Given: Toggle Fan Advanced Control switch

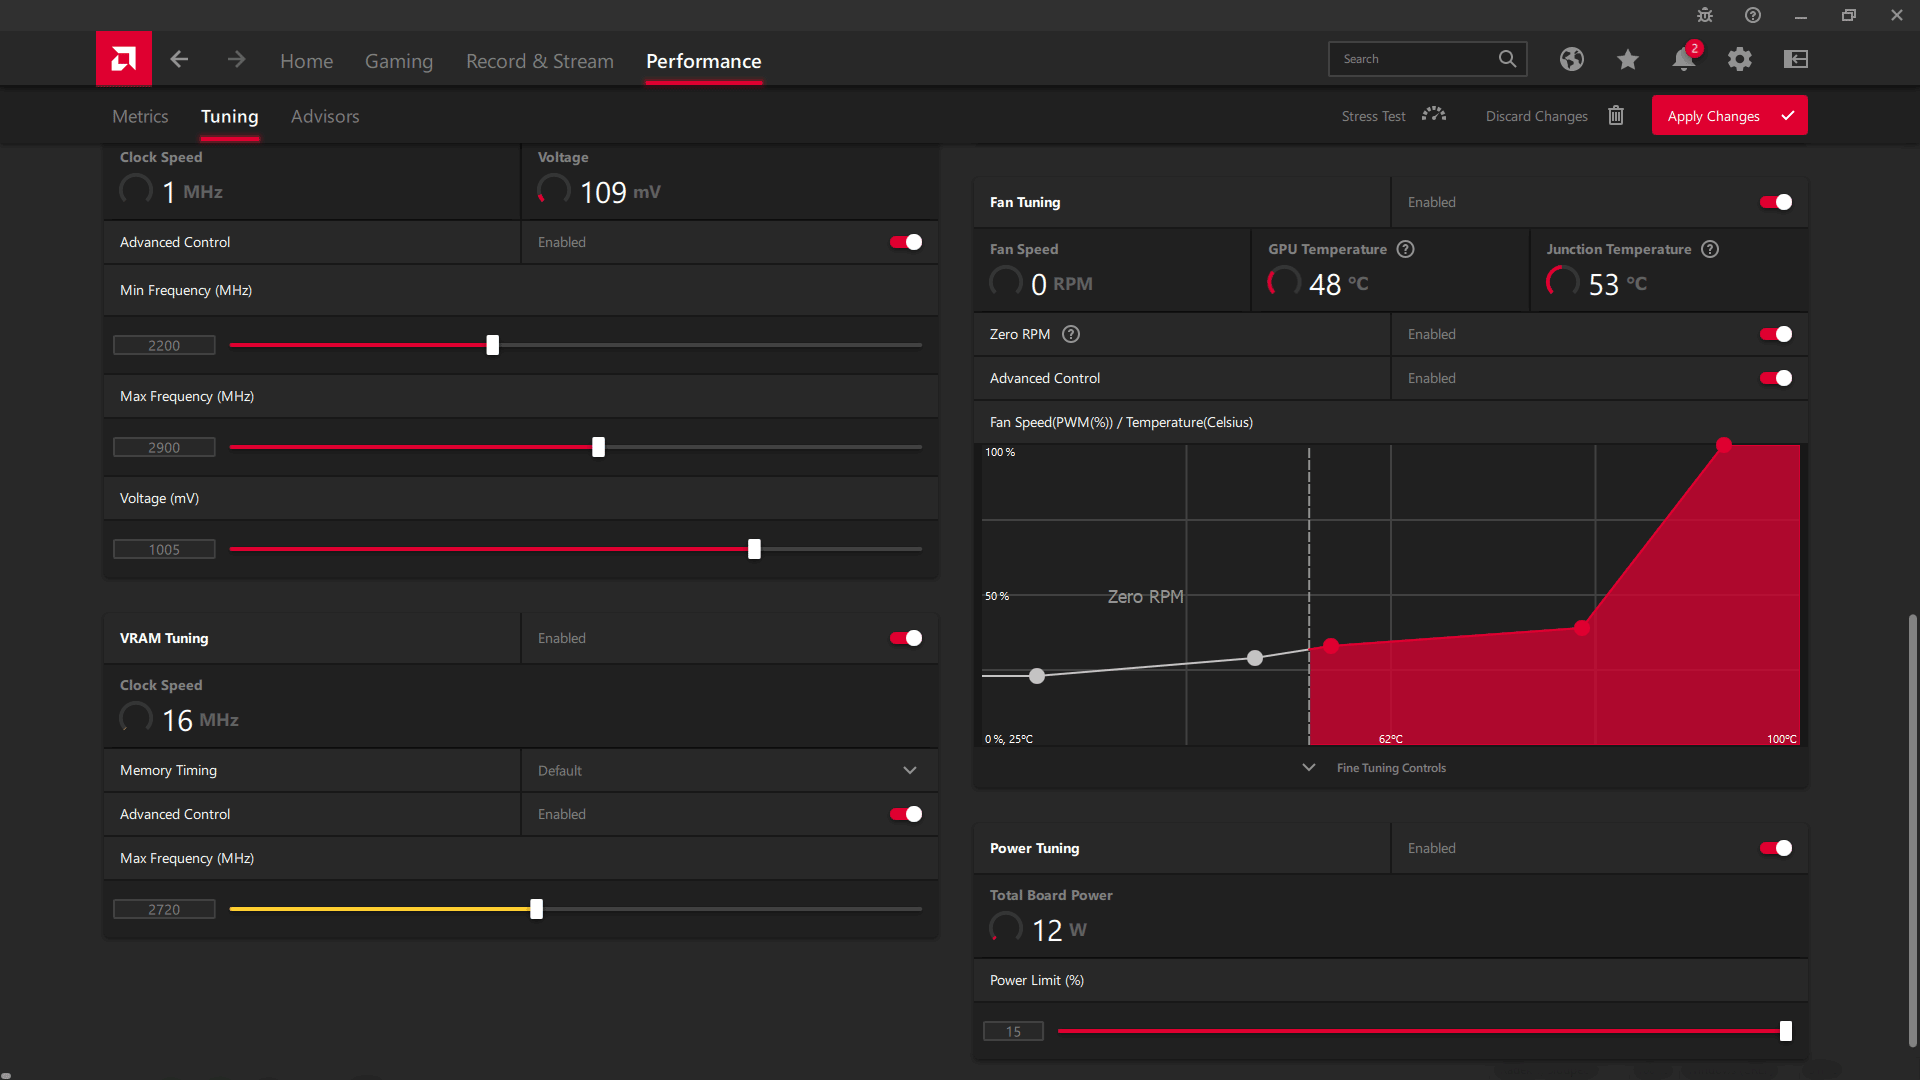Looking at the screenshot, I should (1776, 378).
